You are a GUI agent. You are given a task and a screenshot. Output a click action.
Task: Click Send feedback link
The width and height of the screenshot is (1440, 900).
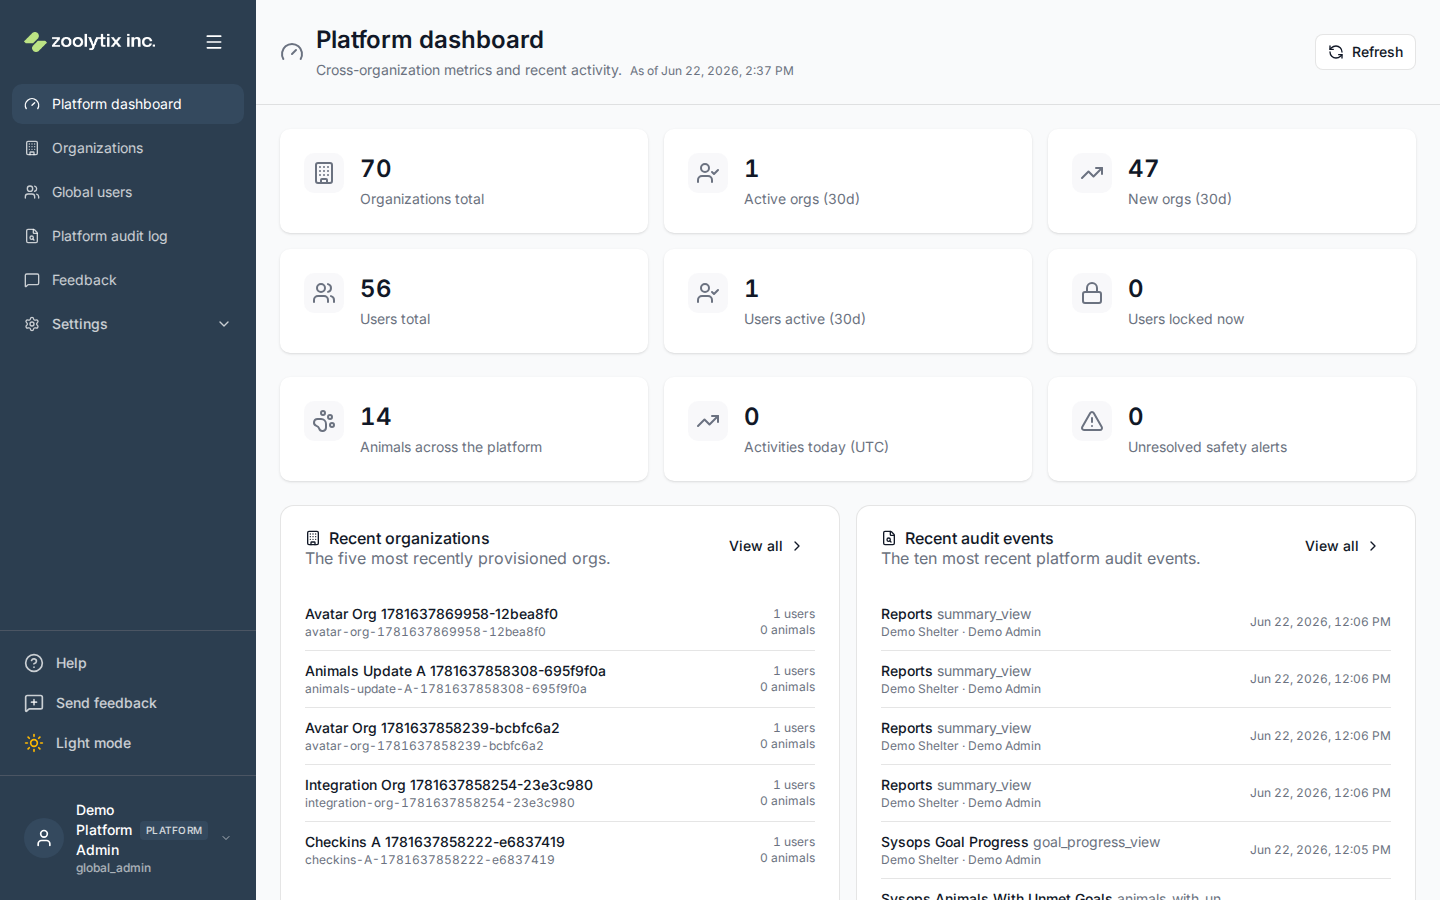point(128,703)
